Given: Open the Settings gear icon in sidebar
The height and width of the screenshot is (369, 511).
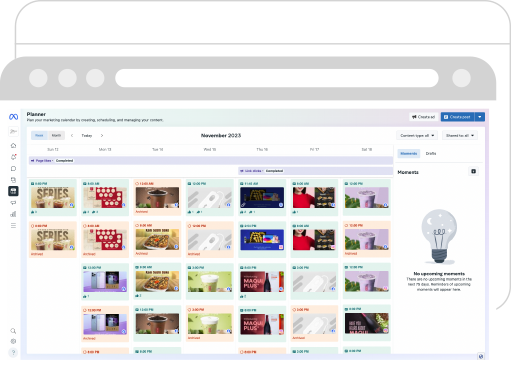Looking at the screenshot, I should [x=13, y=341].
